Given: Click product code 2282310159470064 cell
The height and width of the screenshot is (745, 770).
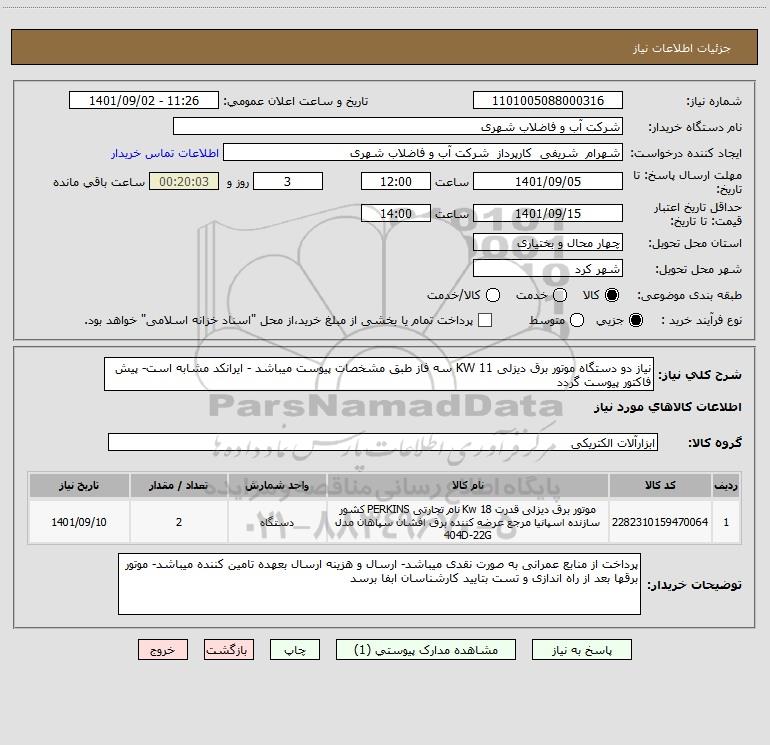Looking at the screenshot, I should coord(660,522).
